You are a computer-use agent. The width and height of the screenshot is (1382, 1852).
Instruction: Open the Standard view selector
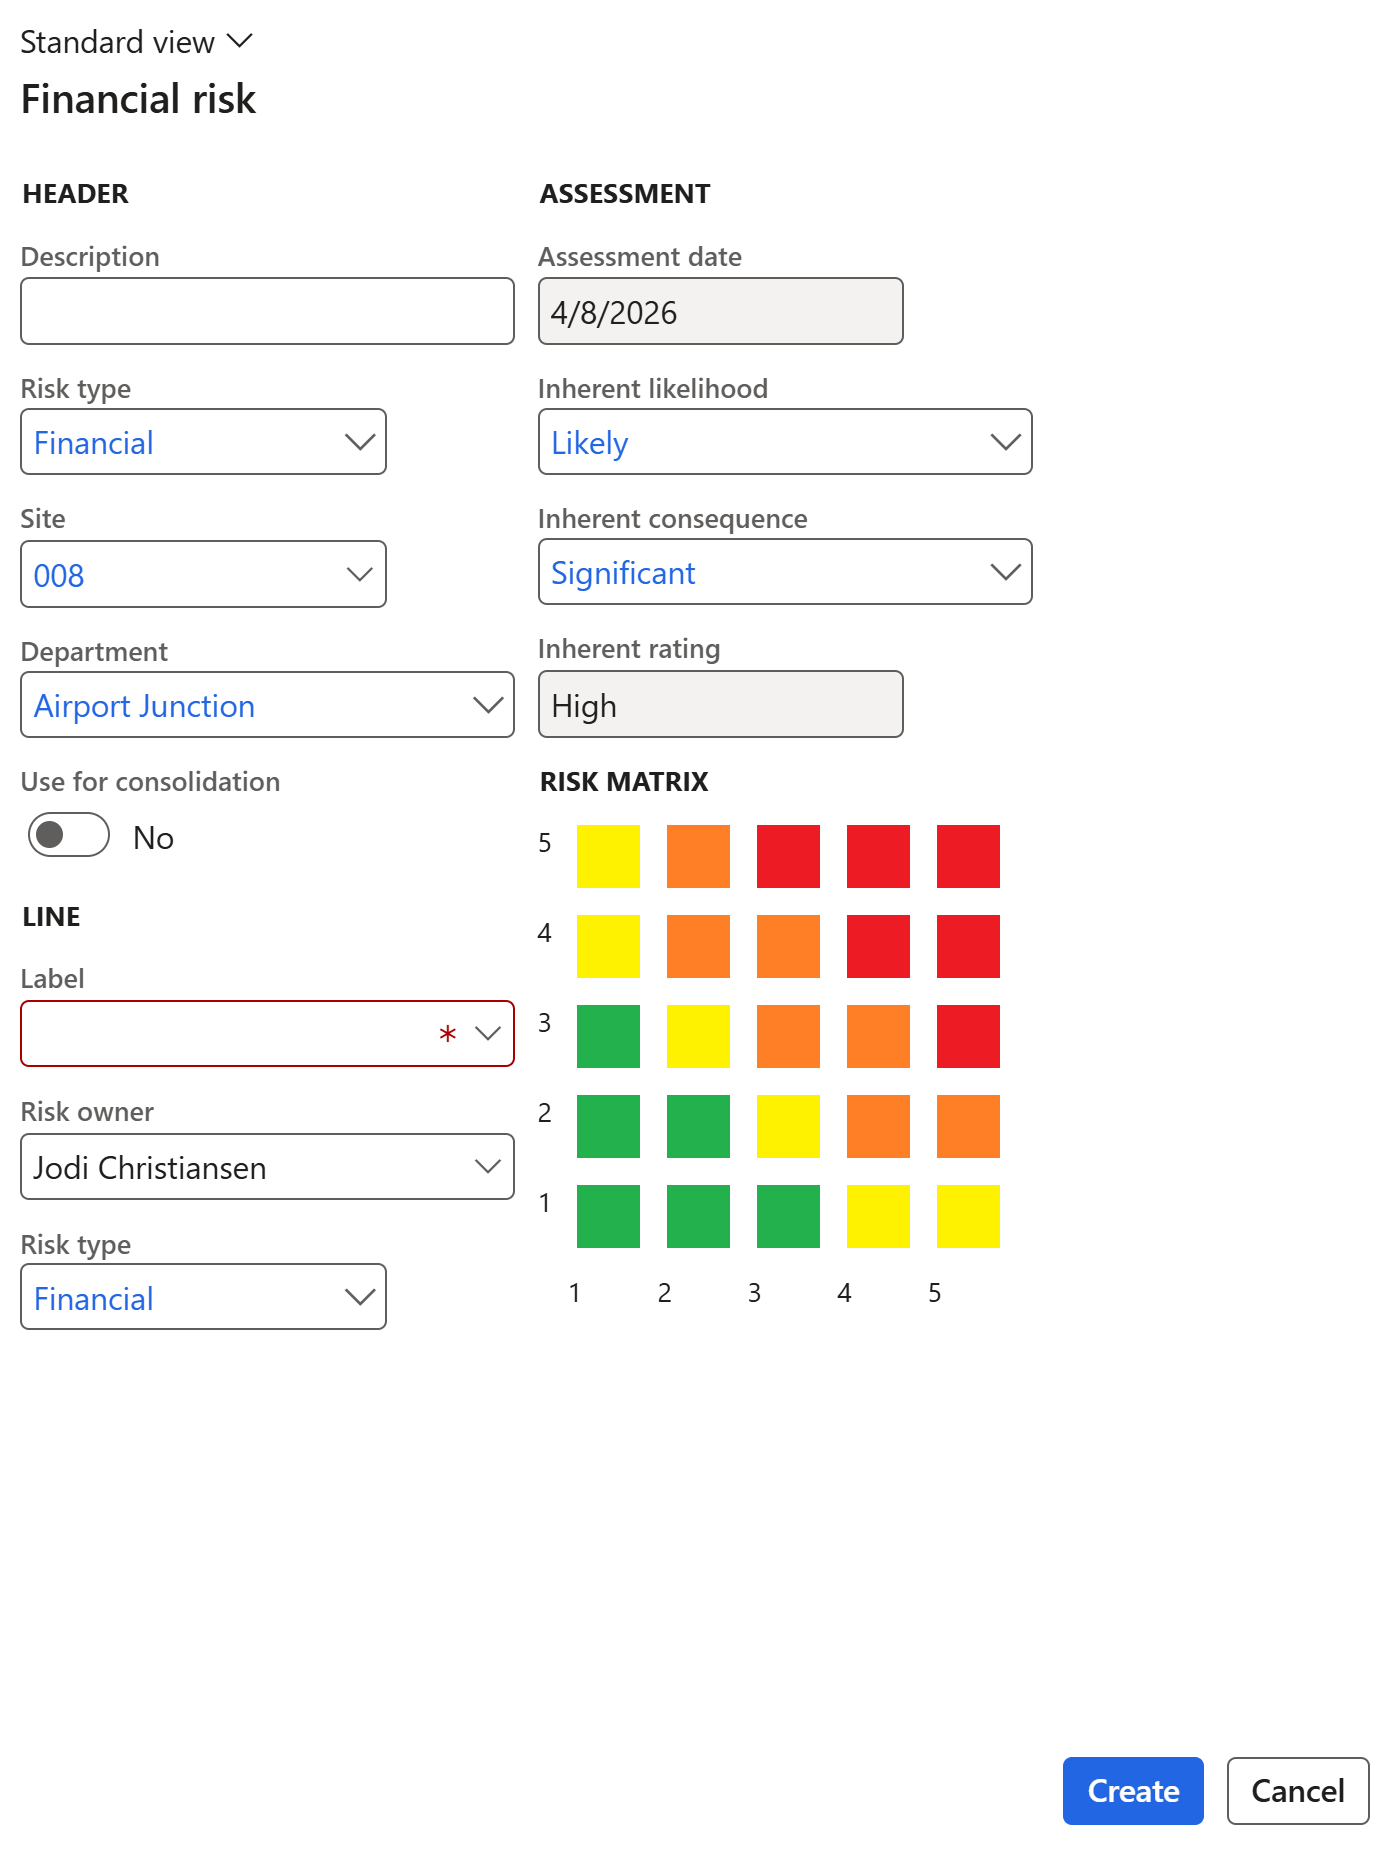tap(136, 42)
